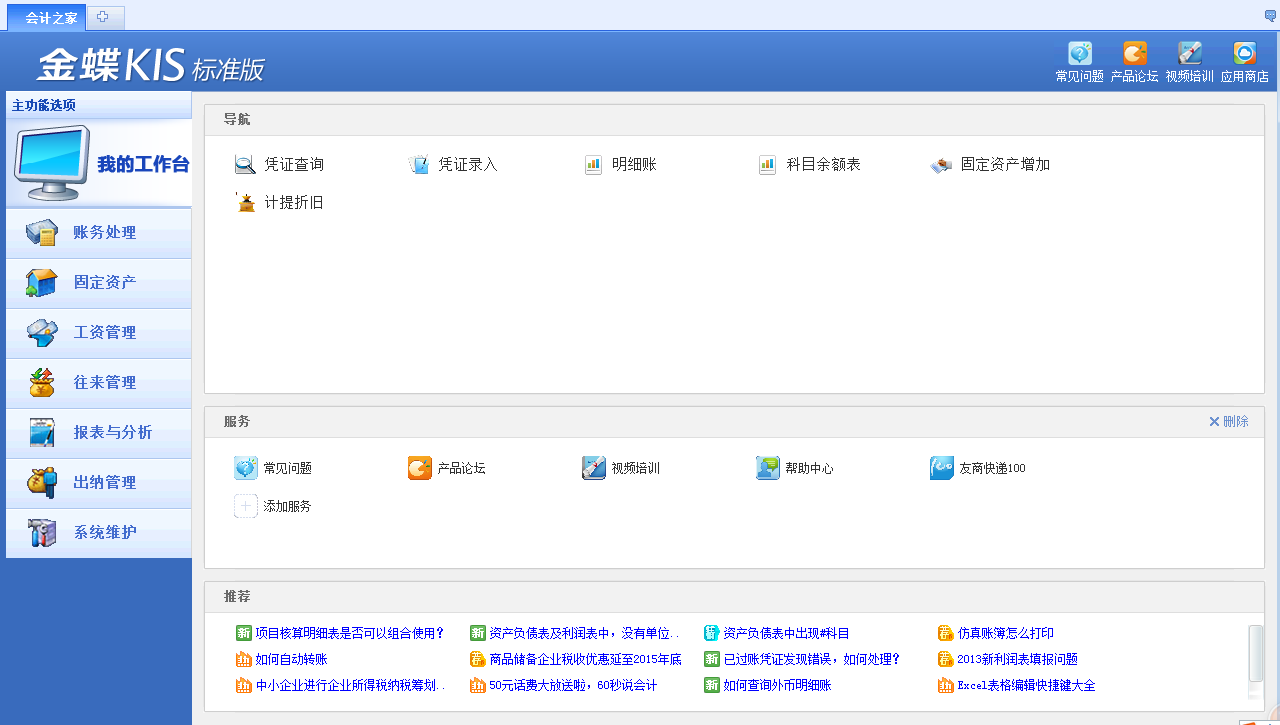The height and width of the screenshot is (725, 1280).
Task: Click the 凭证录入 icon in navigation
Action: 419,165
